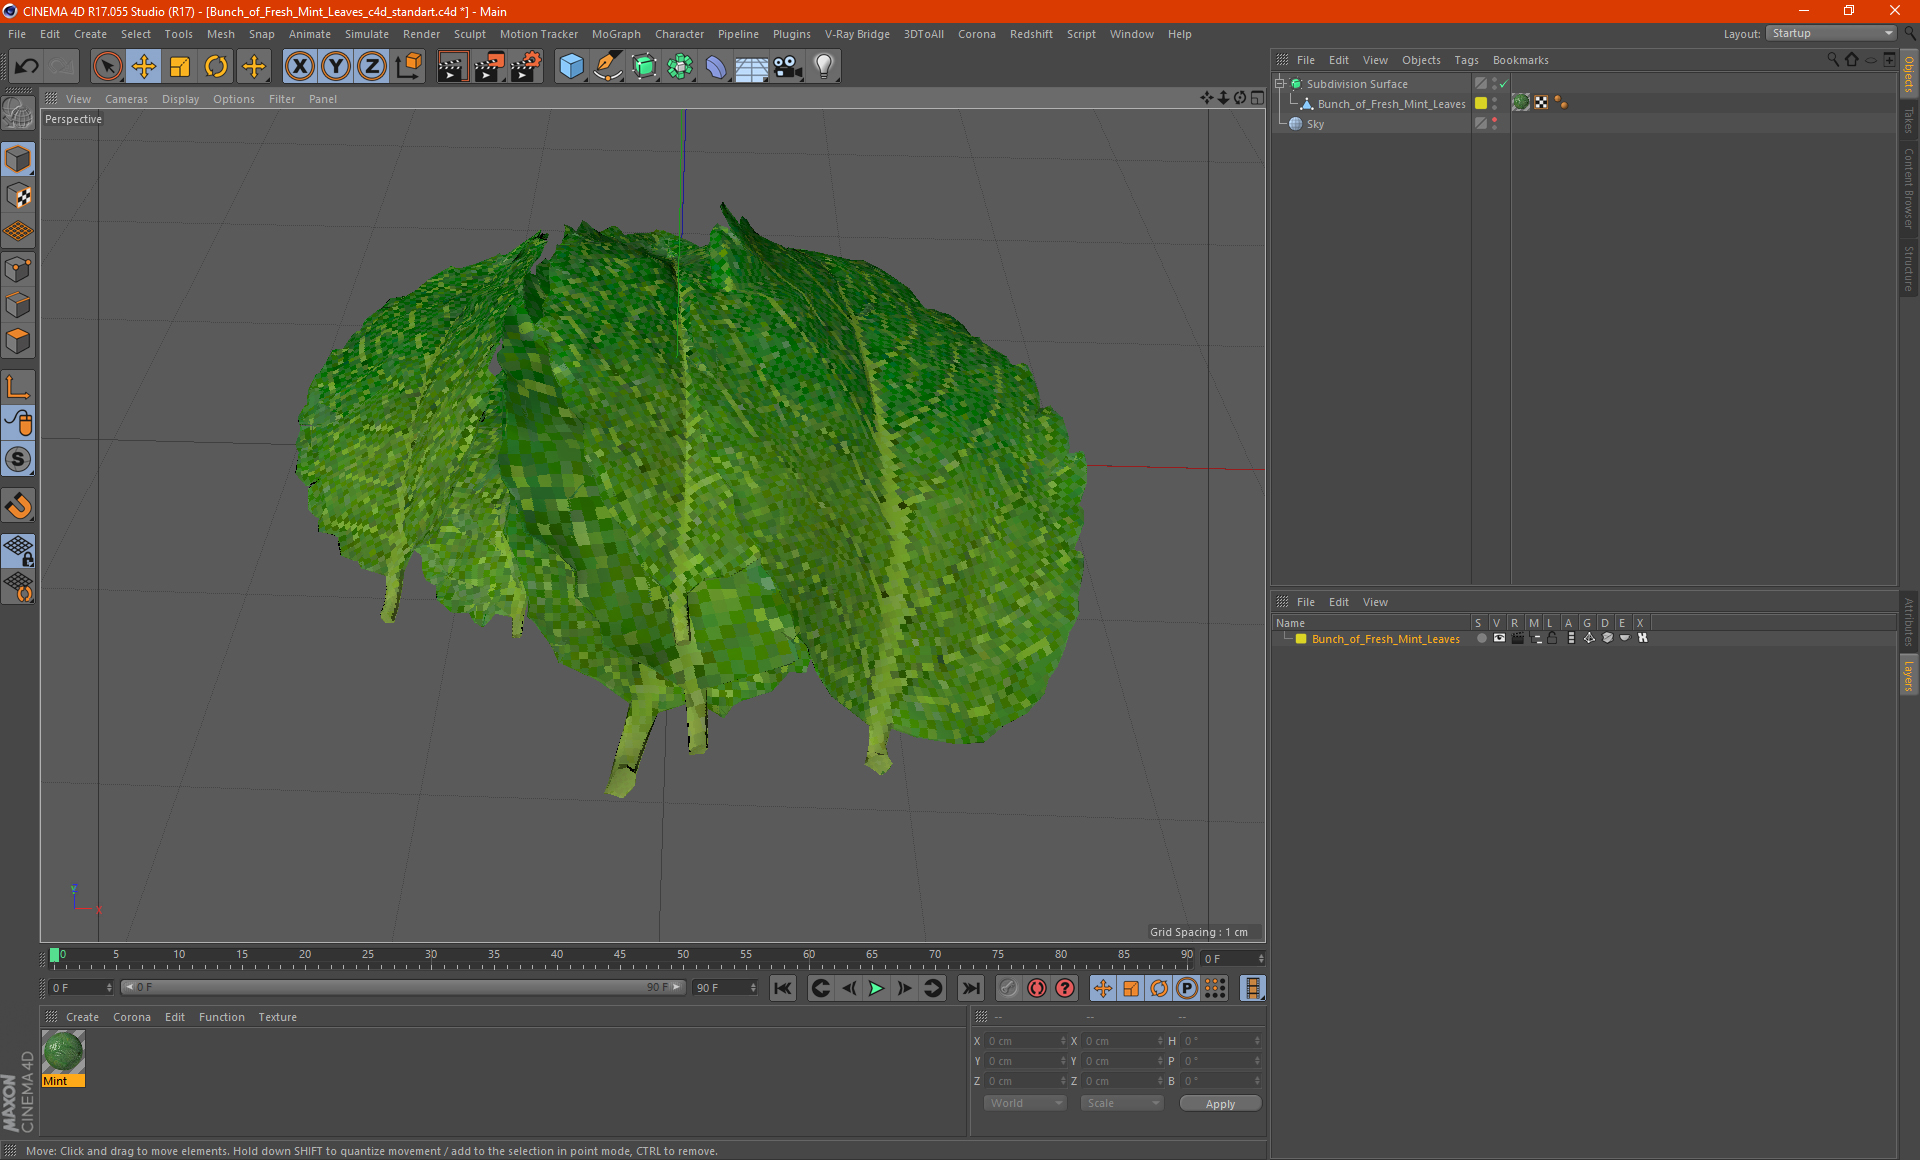Toggle layer View eye for Bunch_of_Fresh_Mint_Leaves

click(x=1499, y=638)
